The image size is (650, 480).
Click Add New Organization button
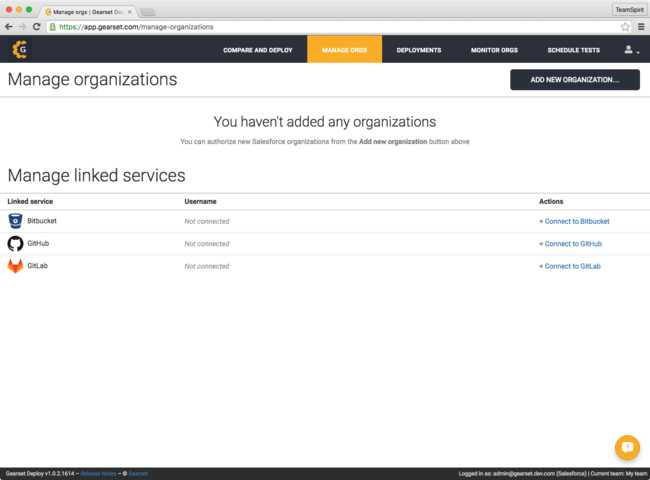(575, 80)
